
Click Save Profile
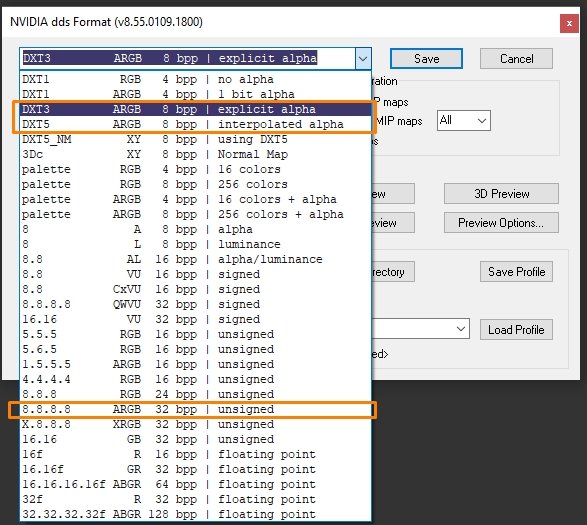[516, 271]
